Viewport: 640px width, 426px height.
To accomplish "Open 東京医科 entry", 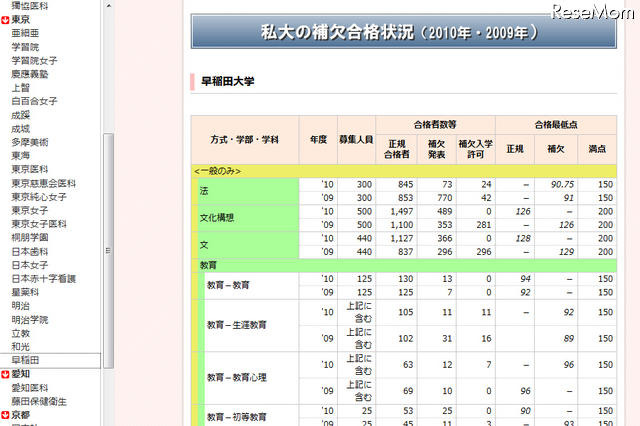I will 30,169.
